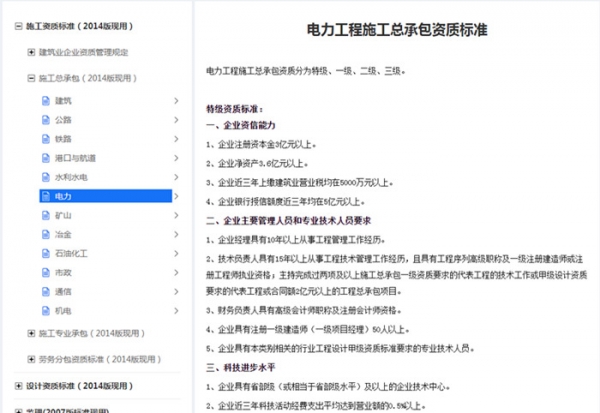
Task: Click the document icon beside 矿山
Action: 45,215
